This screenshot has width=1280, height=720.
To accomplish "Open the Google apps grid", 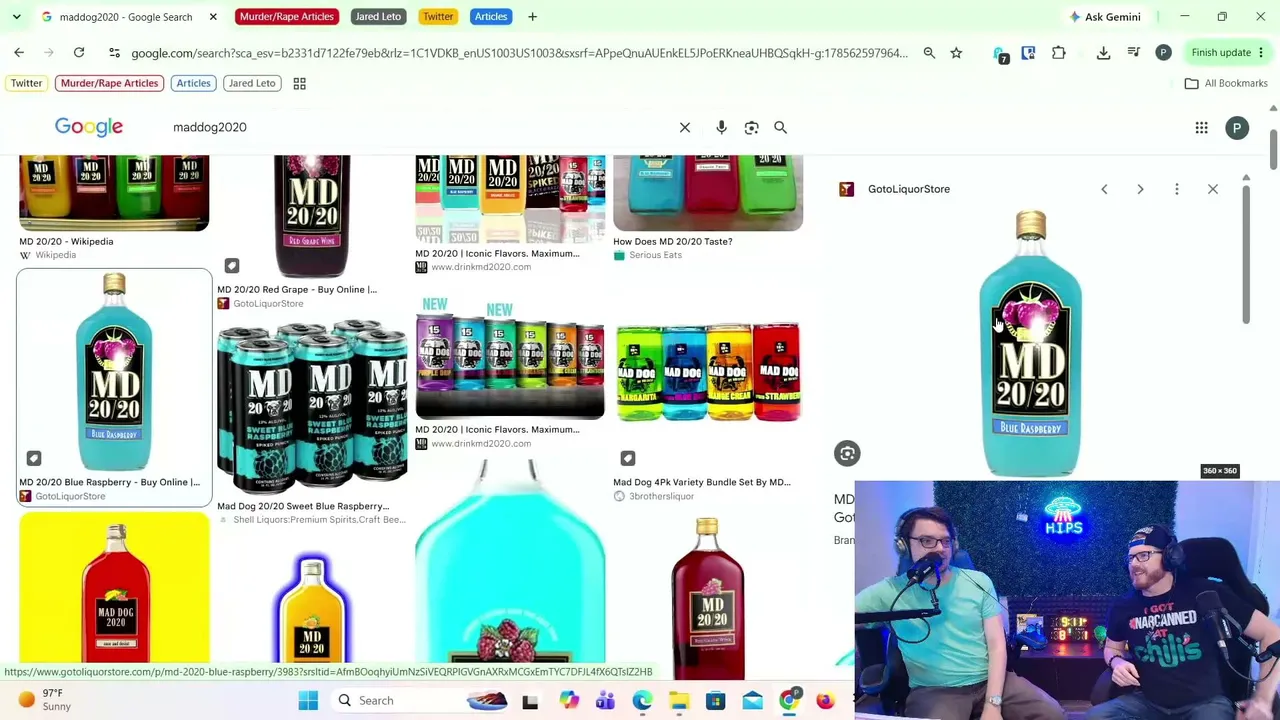I will point(1201,128).
